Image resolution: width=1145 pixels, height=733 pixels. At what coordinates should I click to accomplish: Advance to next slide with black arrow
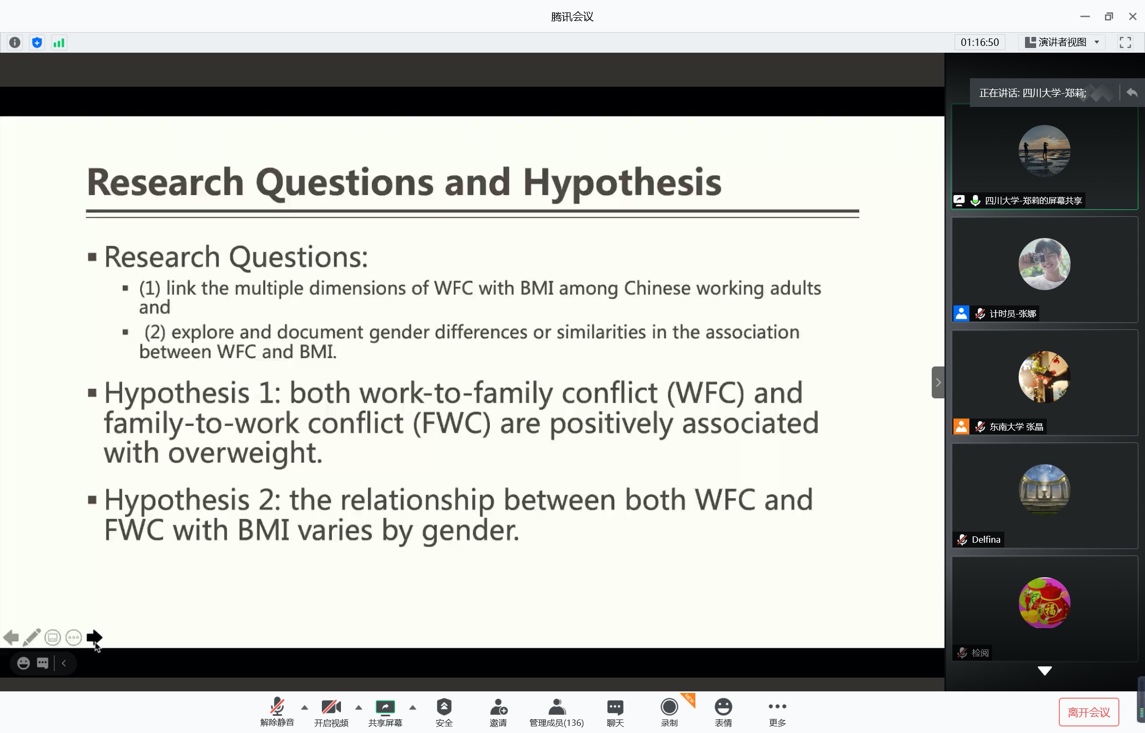click(x=95, y=637)
